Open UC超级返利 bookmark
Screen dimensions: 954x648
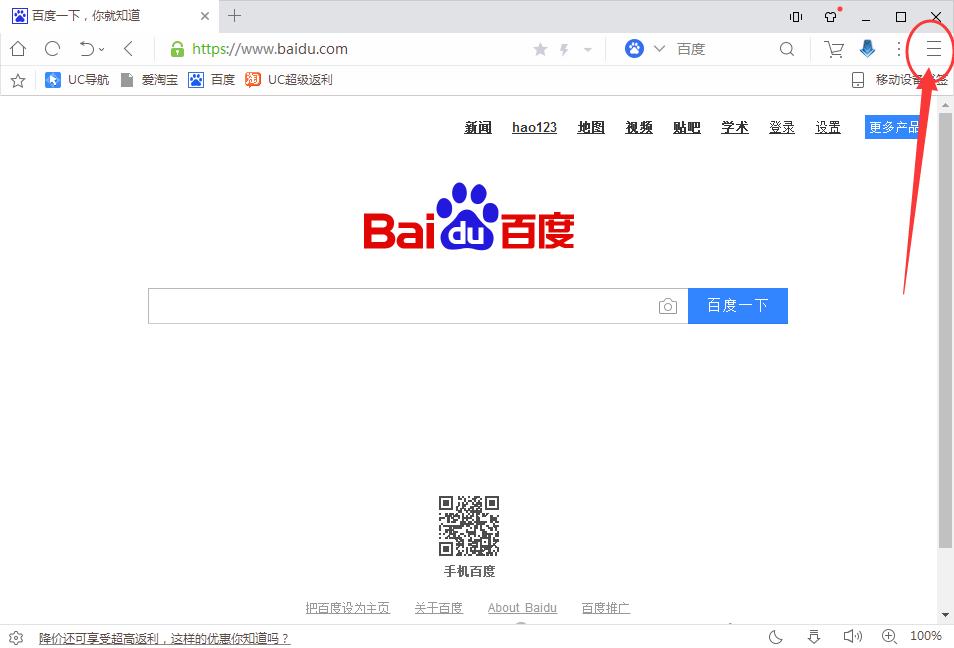pos(288,80)
